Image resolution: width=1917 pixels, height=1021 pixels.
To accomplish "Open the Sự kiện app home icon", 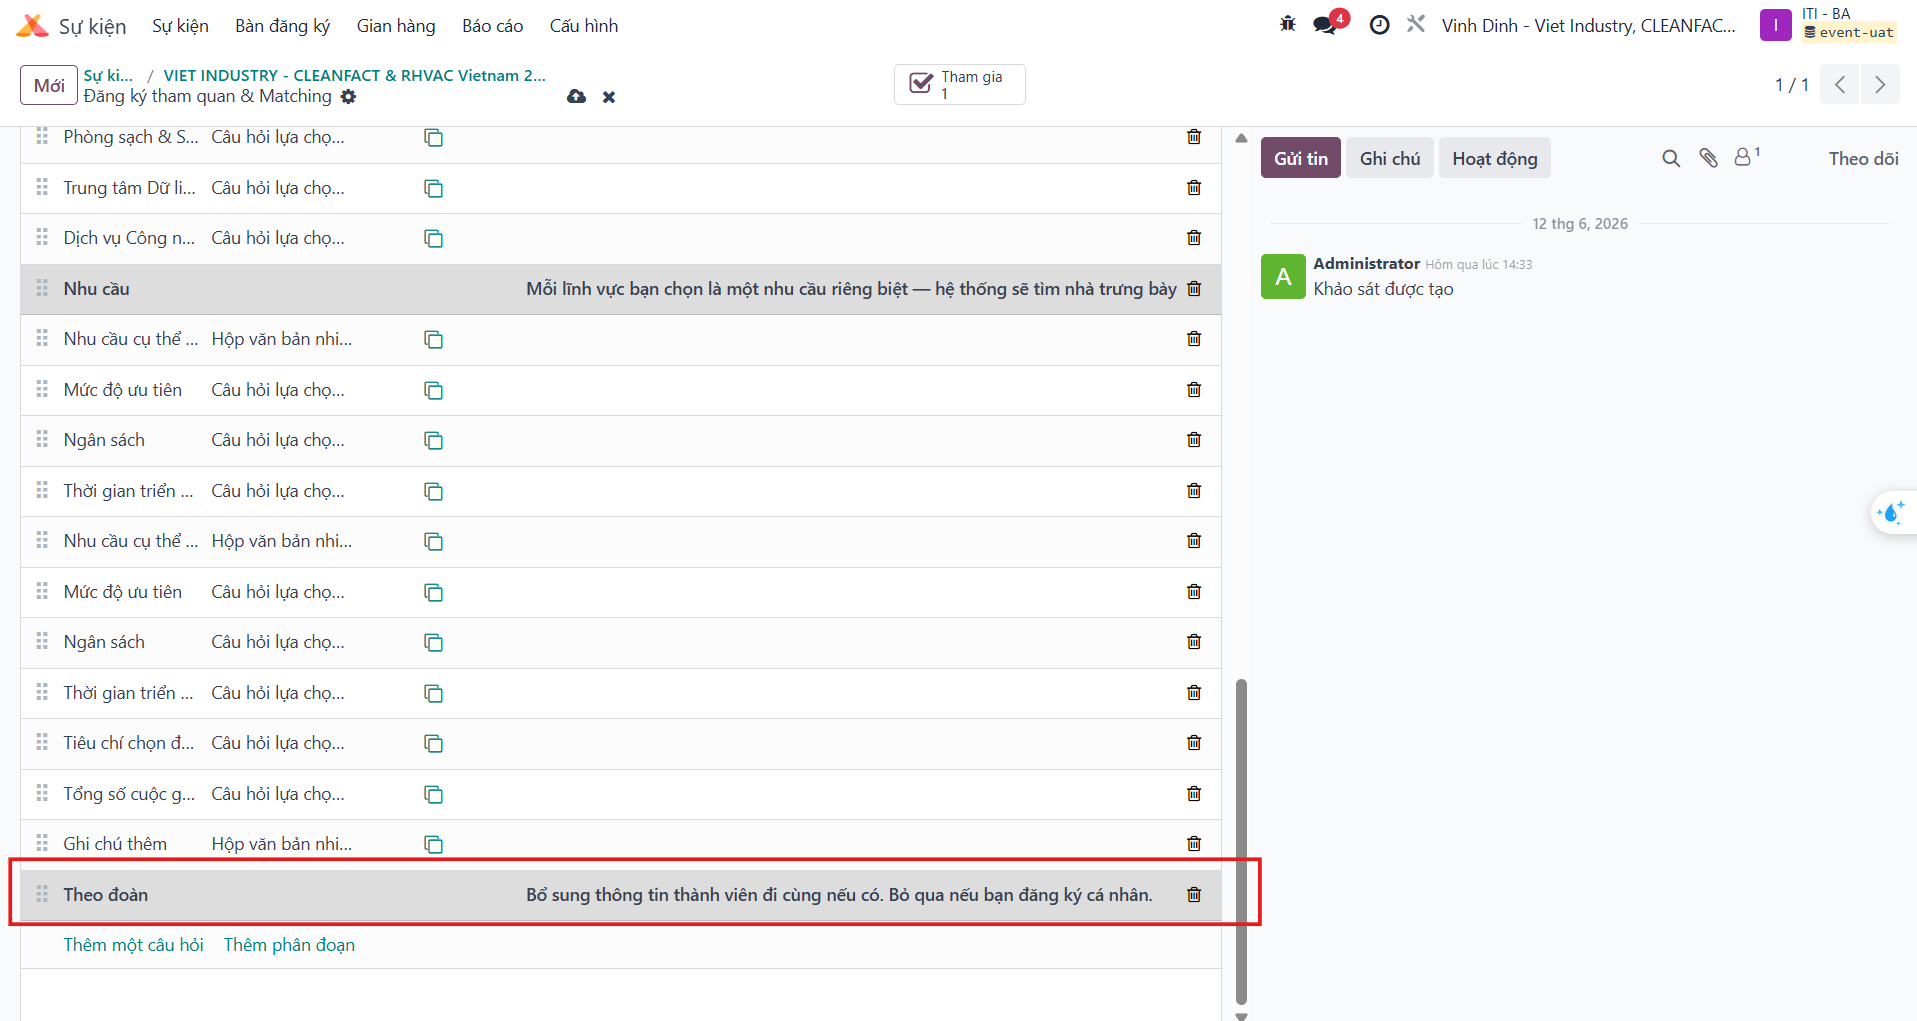I will [x=32, y=26].
